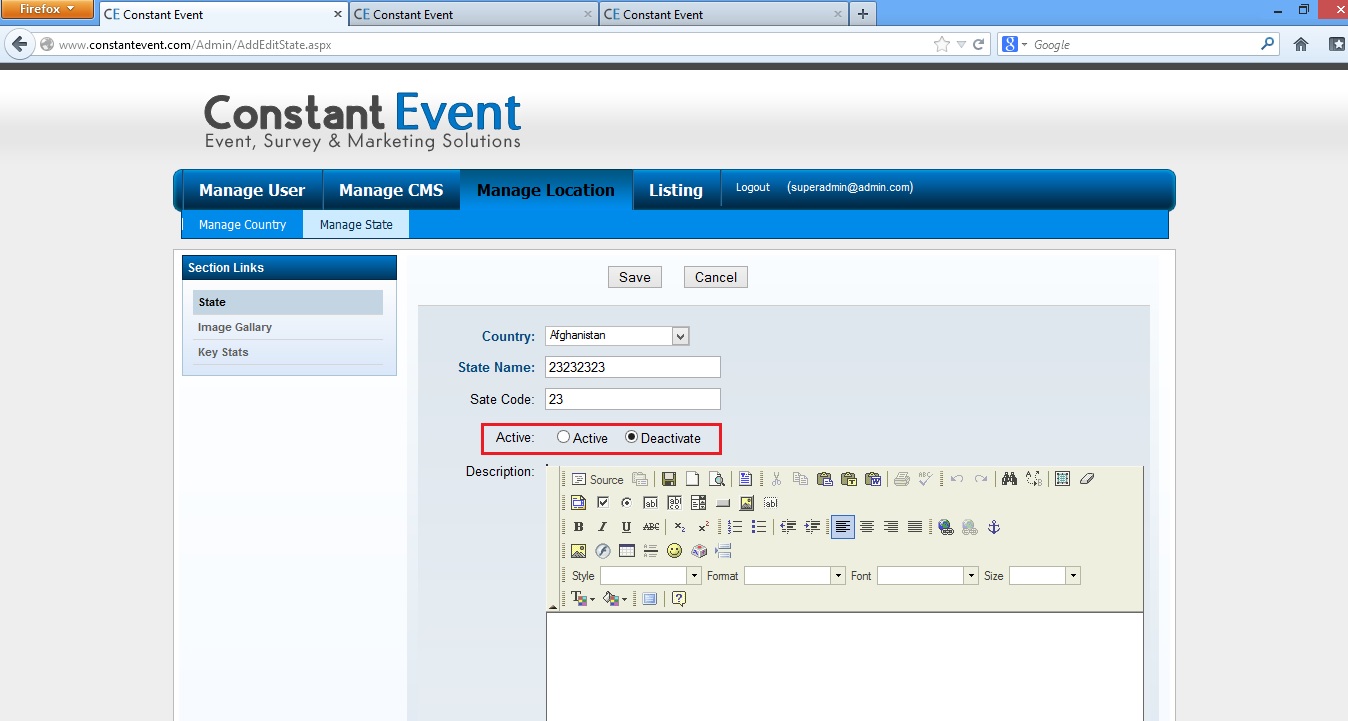Viewport: 1348px width, 721px height.
Task: Insert a numbered list
Action: (x=735, y=527)
